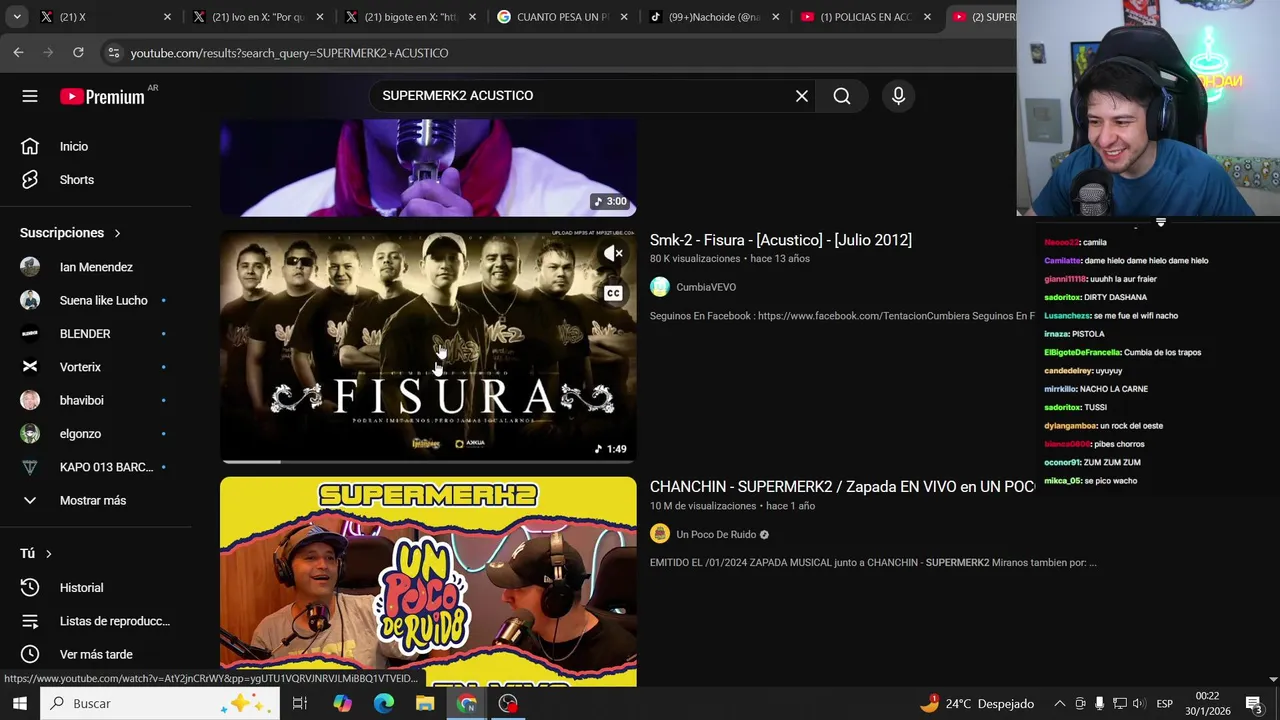The width and height of the screenshot is (1280, 720).
Task: Open site info icon in address bar
Action: (113, 52)
